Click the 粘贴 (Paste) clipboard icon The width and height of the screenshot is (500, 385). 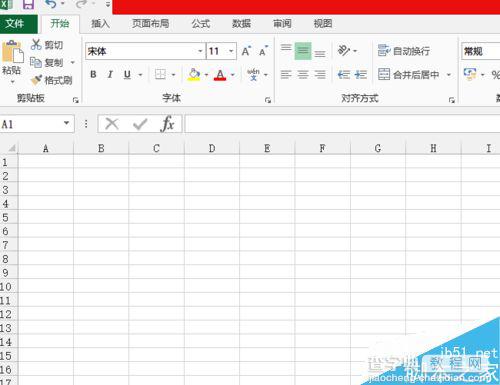click(12, 51)
